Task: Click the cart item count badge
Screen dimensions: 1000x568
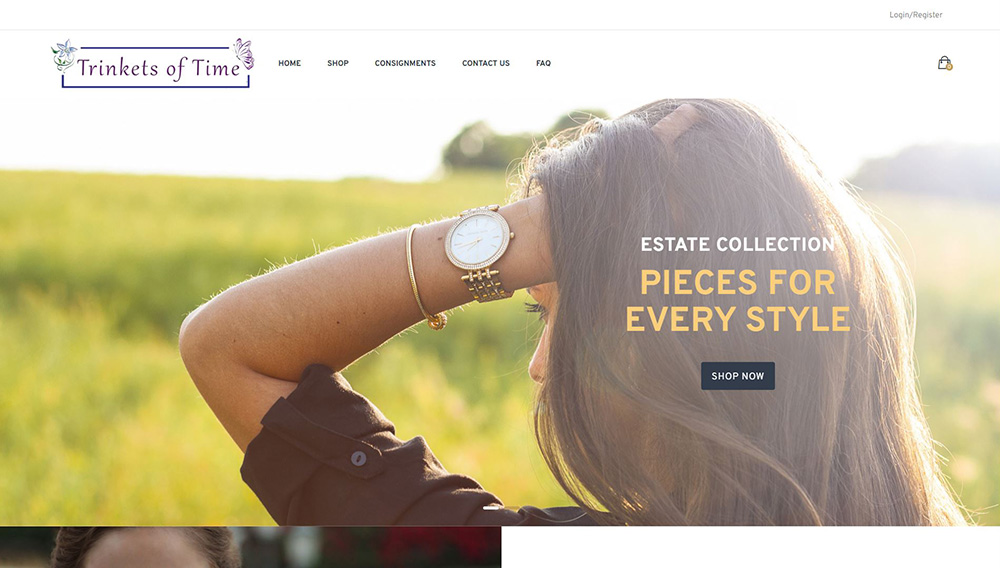Action: point(949,67)
